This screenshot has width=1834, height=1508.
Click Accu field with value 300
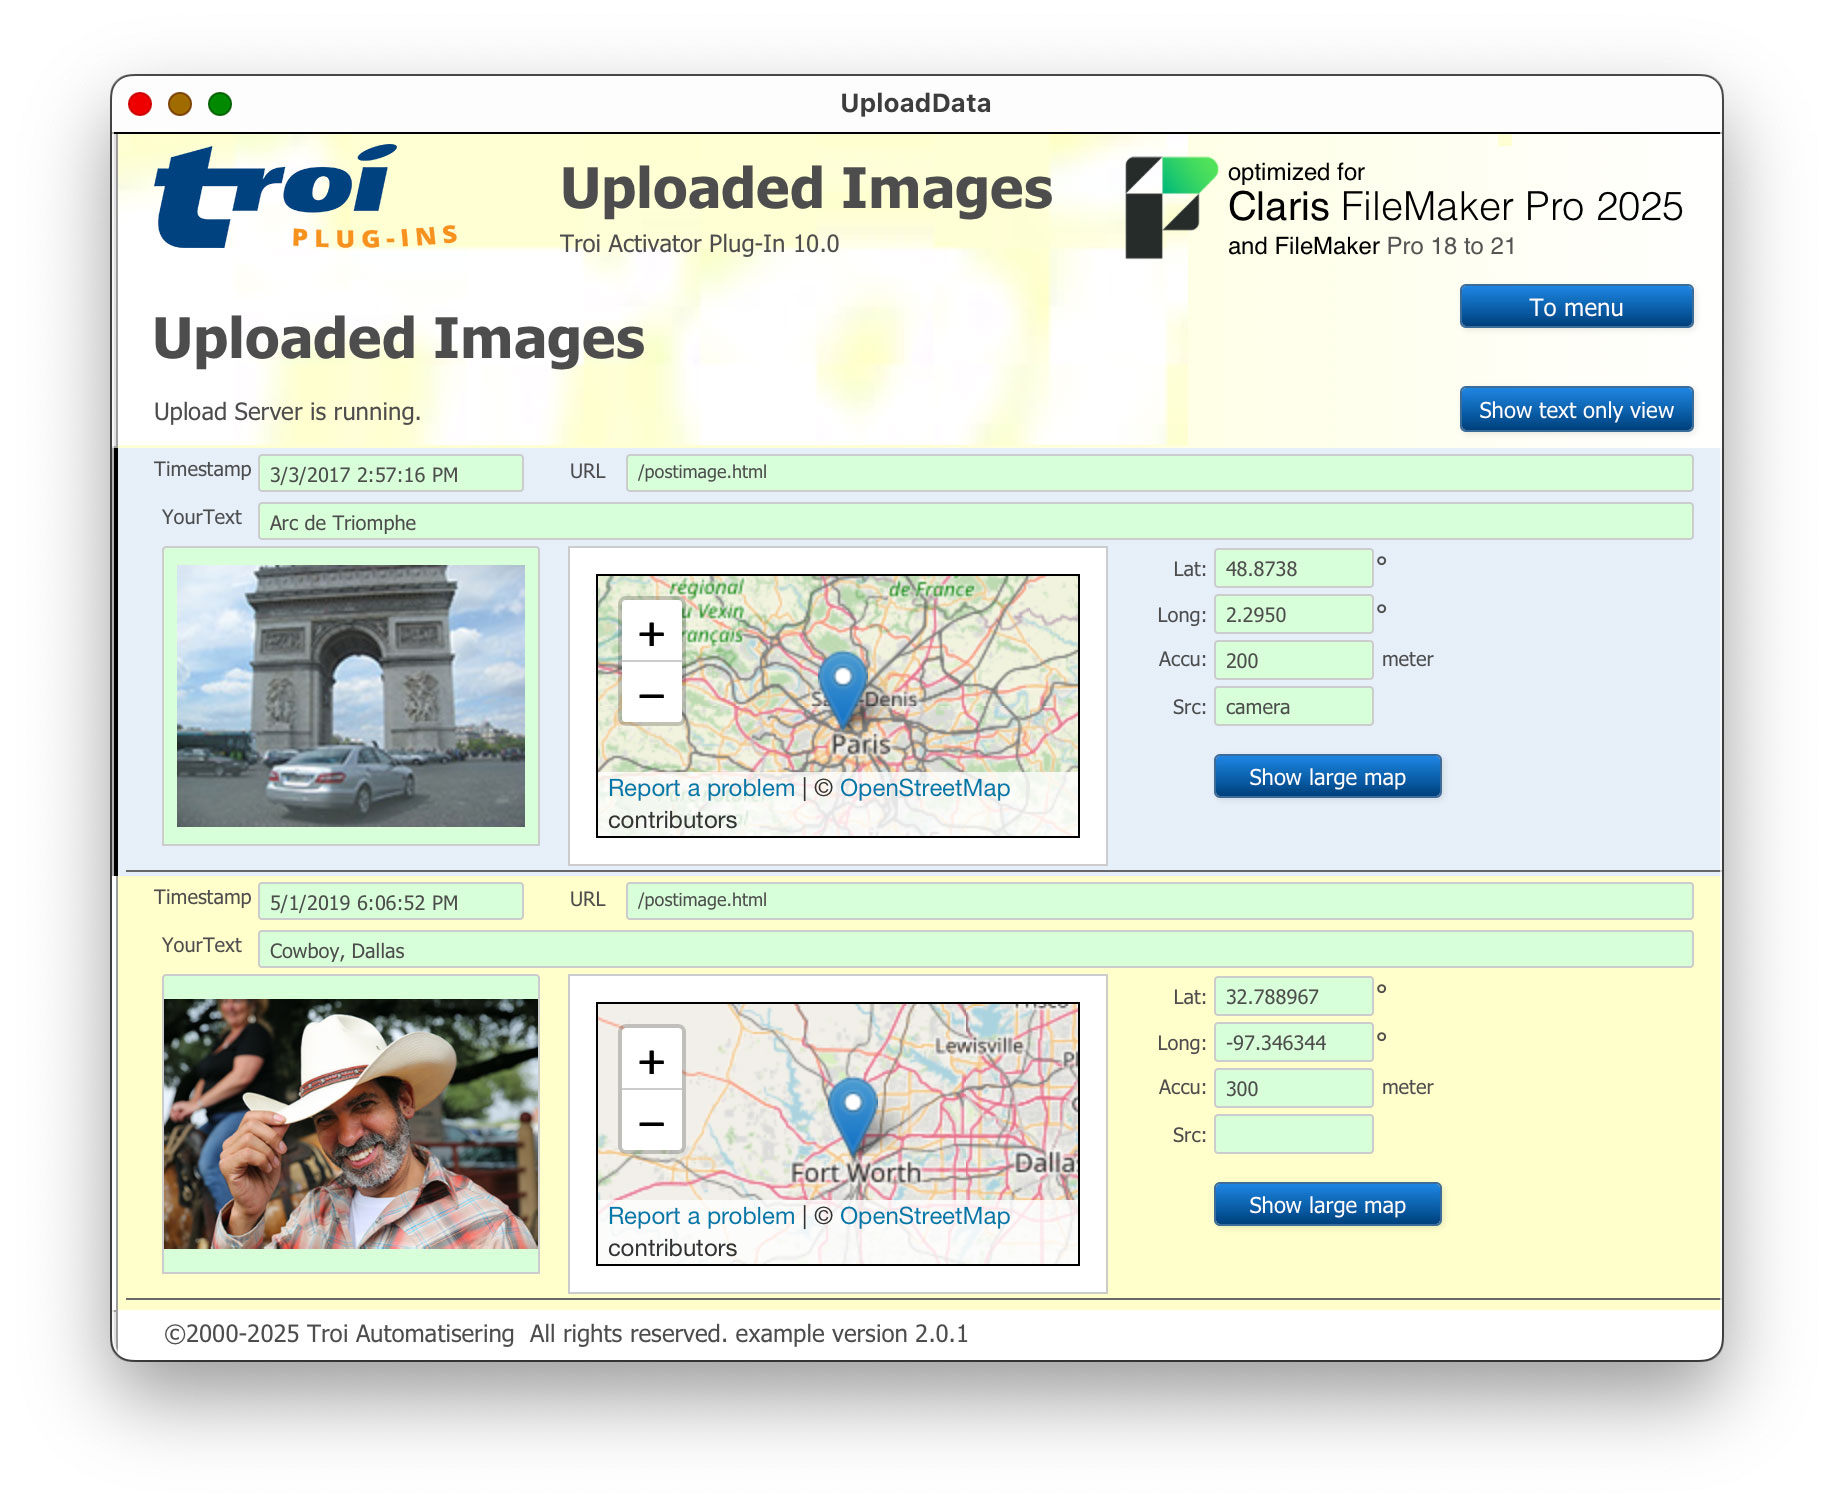click(1293, 1088)
